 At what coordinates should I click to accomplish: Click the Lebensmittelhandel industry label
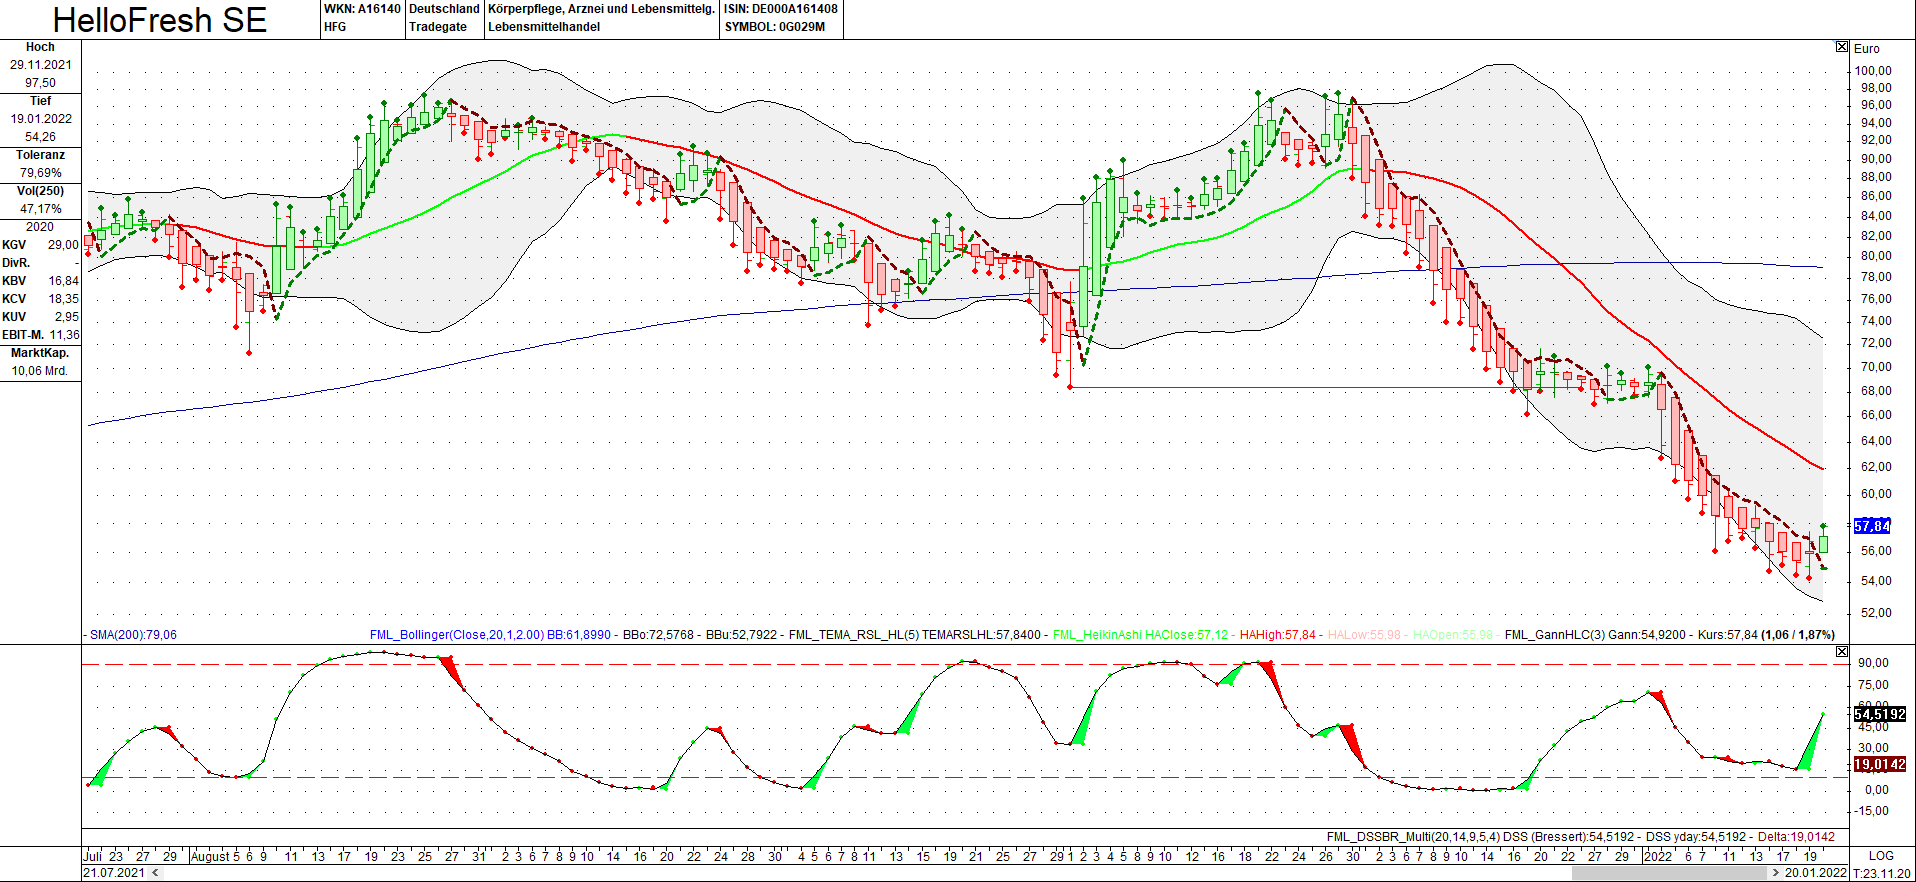coord(544,27)
